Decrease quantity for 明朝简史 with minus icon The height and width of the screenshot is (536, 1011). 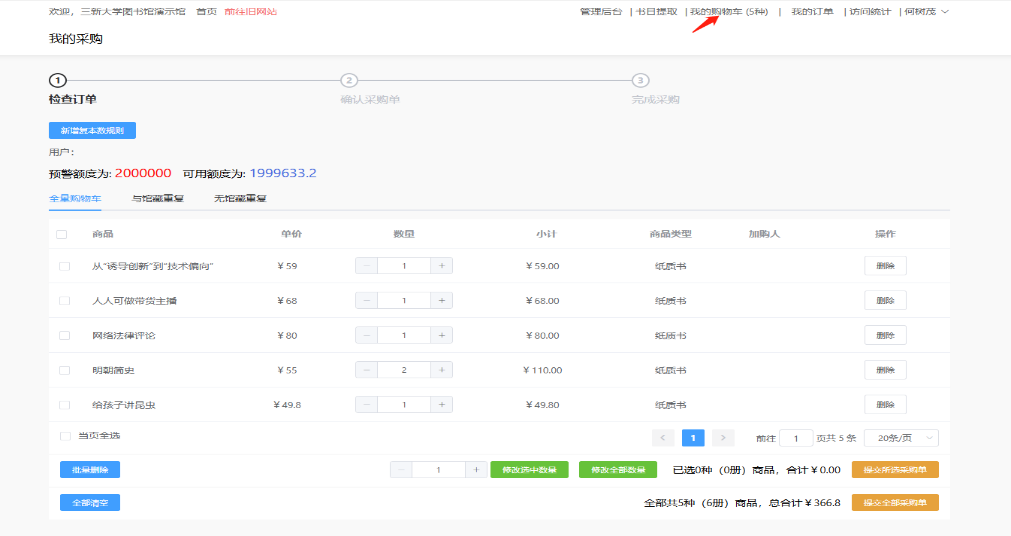tap(366, 370)
